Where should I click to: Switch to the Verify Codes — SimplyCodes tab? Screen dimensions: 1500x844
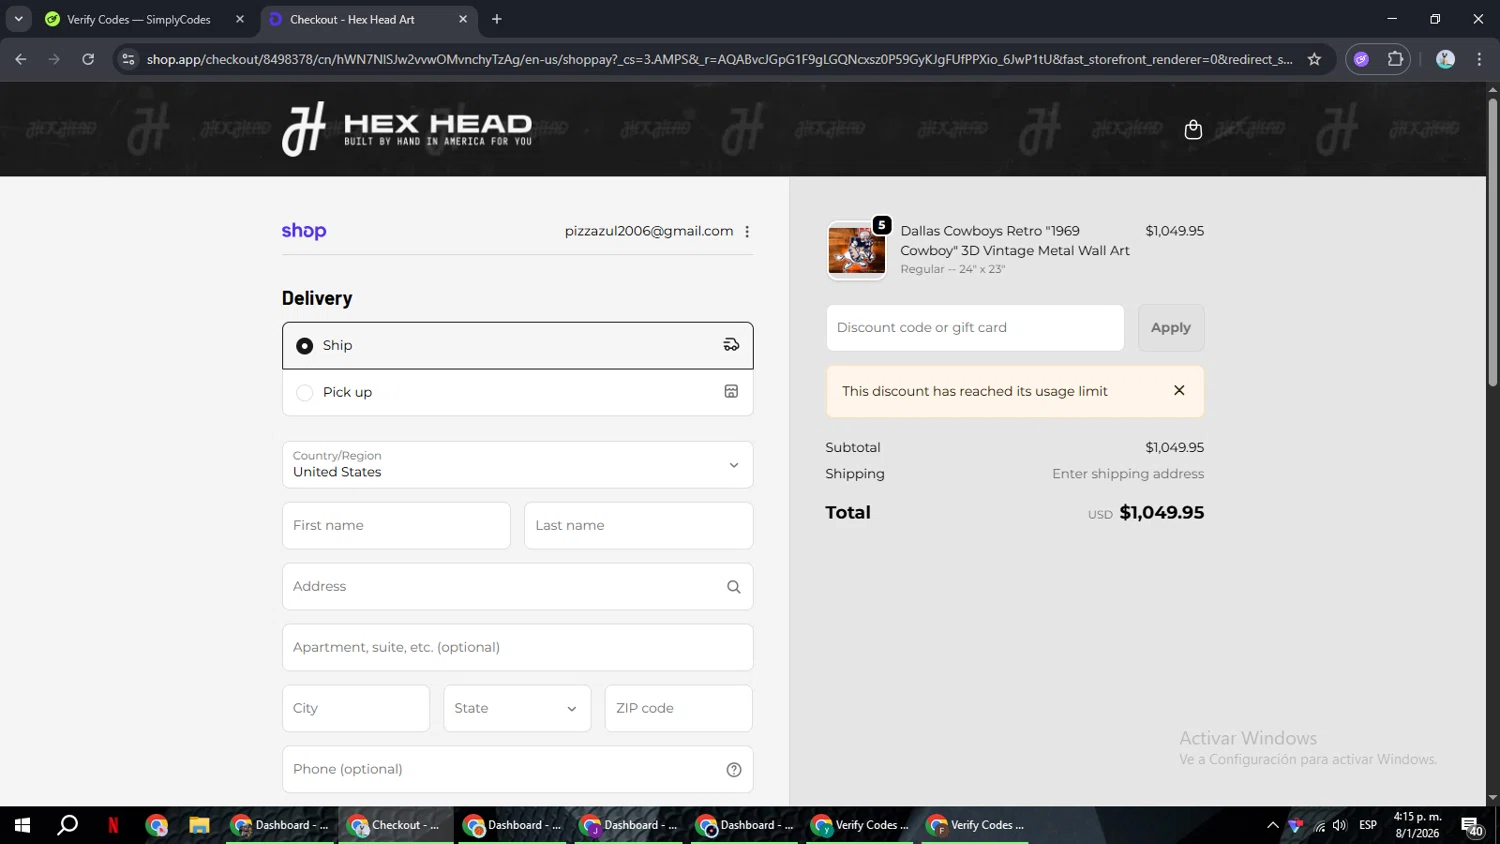[138, 19]
